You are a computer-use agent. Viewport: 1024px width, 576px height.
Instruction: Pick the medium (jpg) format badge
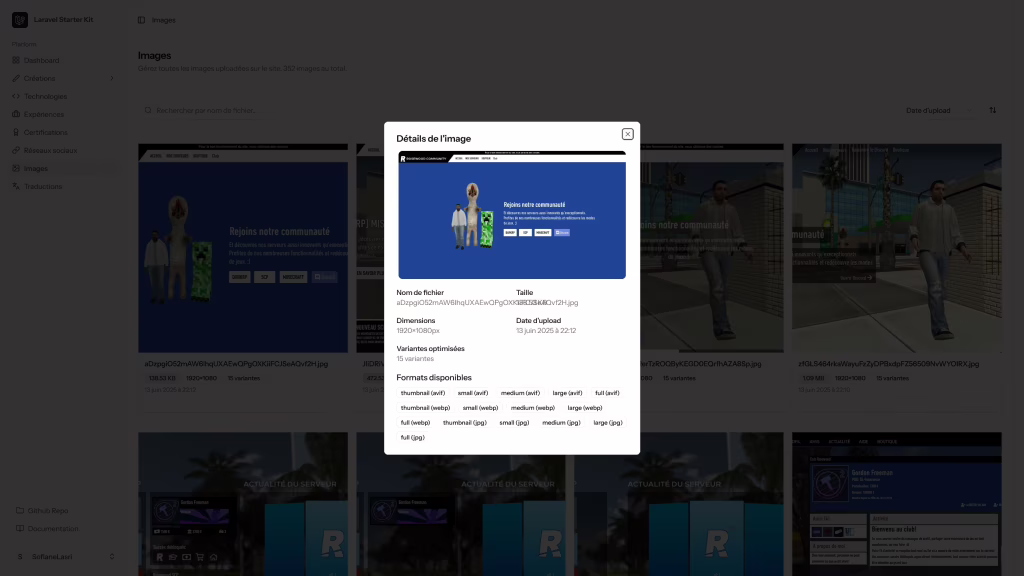pos(561,423)
